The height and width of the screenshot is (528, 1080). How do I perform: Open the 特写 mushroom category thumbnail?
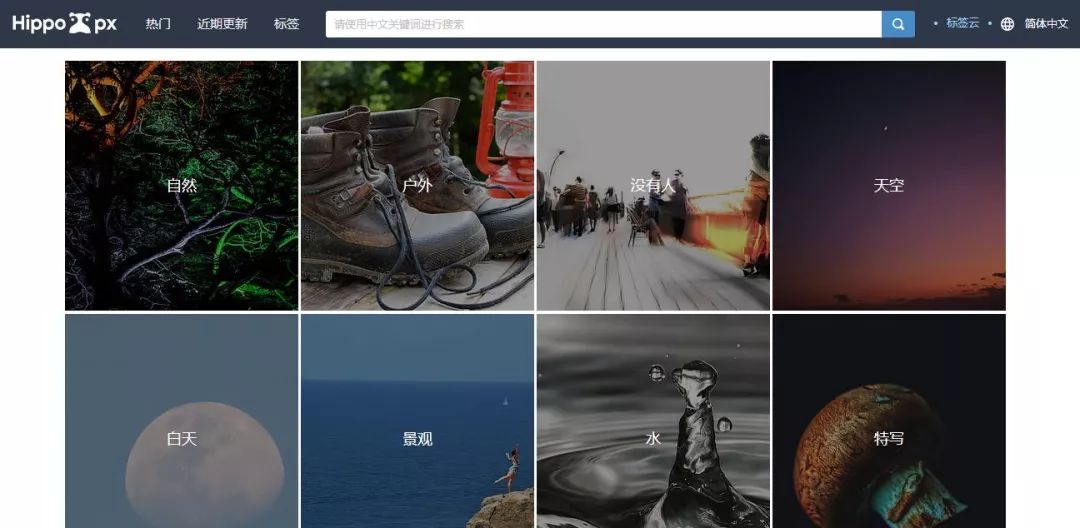coord(889,421)
